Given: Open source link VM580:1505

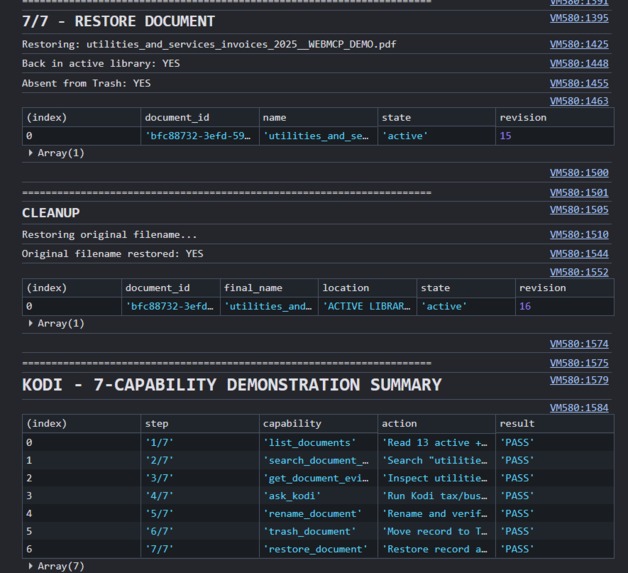Looking at the screenshot, I should pos(579,210).
